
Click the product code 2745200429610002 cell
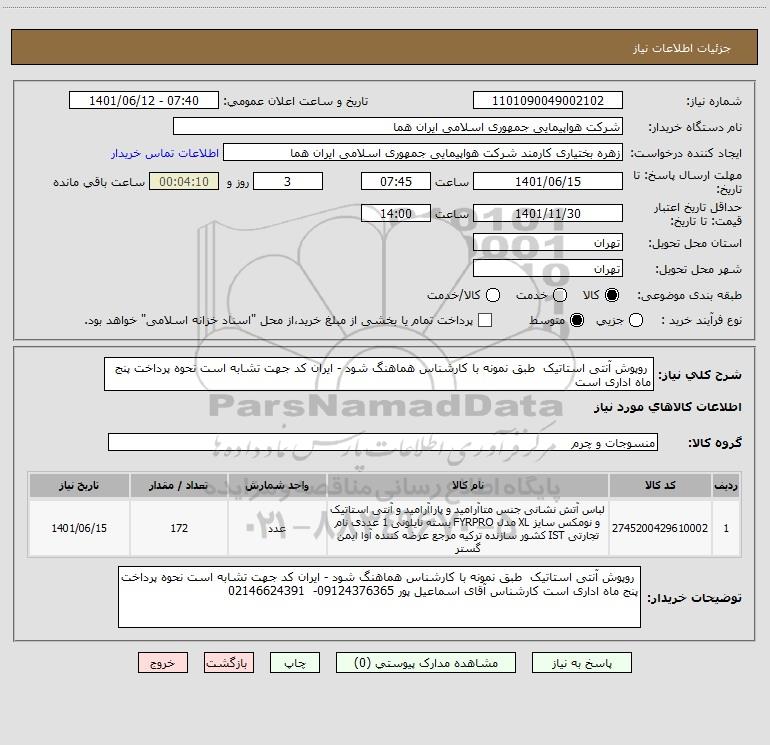coord(660,528)
